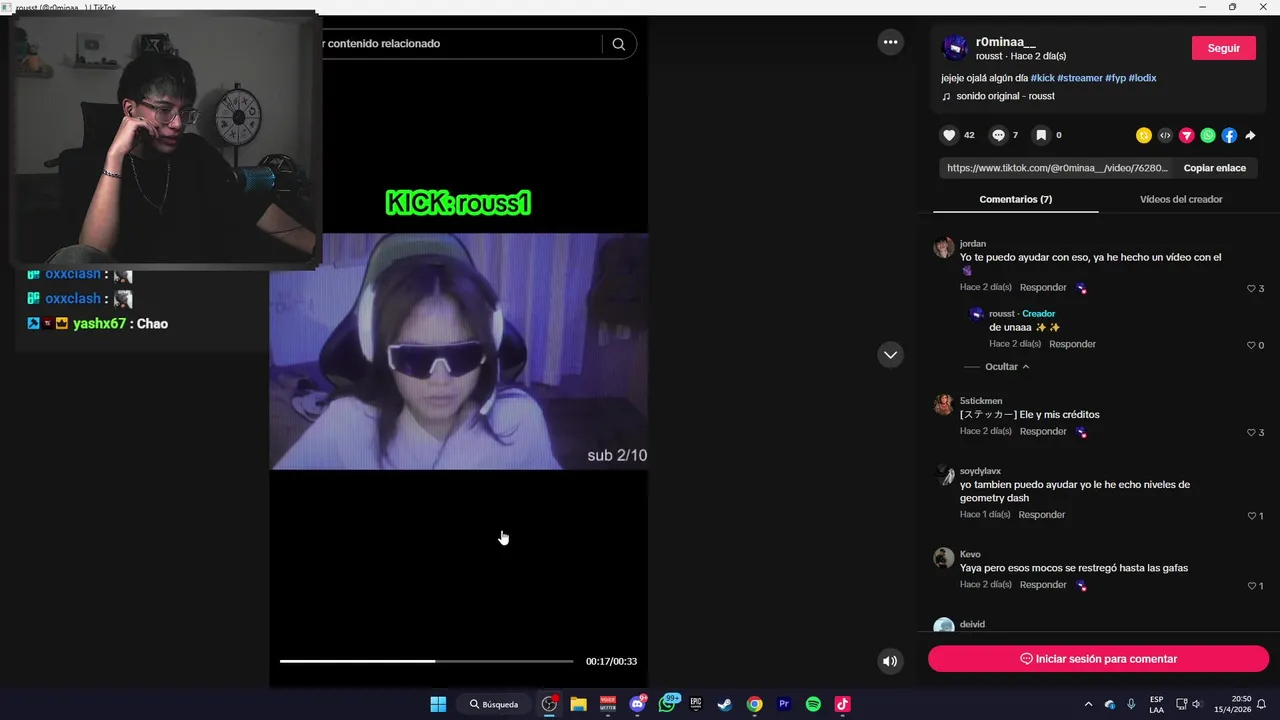The image size is (1280, 720).
Task: Open the #streamer hashtag
Action: pos(1079,78)
